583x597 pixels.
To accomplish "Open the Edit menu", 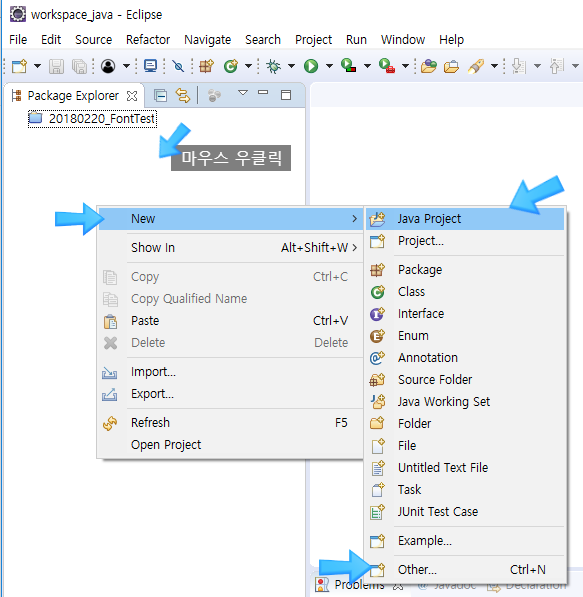I will [x=51, y=40].
